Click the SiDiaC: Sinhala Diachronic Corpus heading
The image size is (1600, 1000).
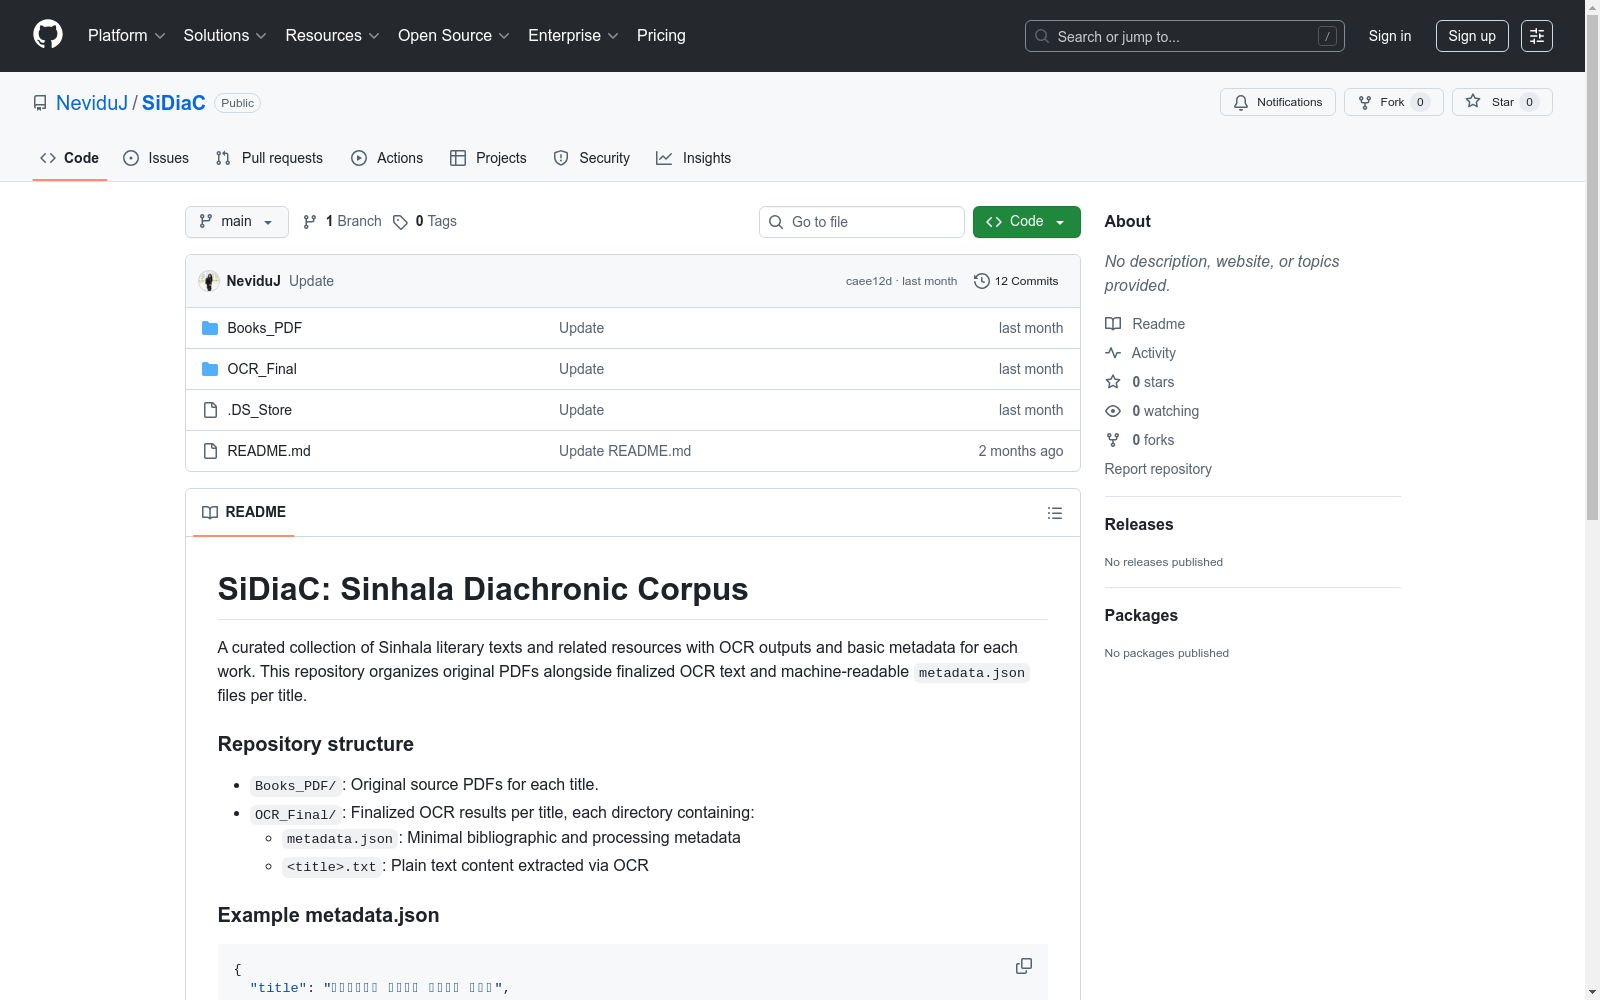point(483,589)
